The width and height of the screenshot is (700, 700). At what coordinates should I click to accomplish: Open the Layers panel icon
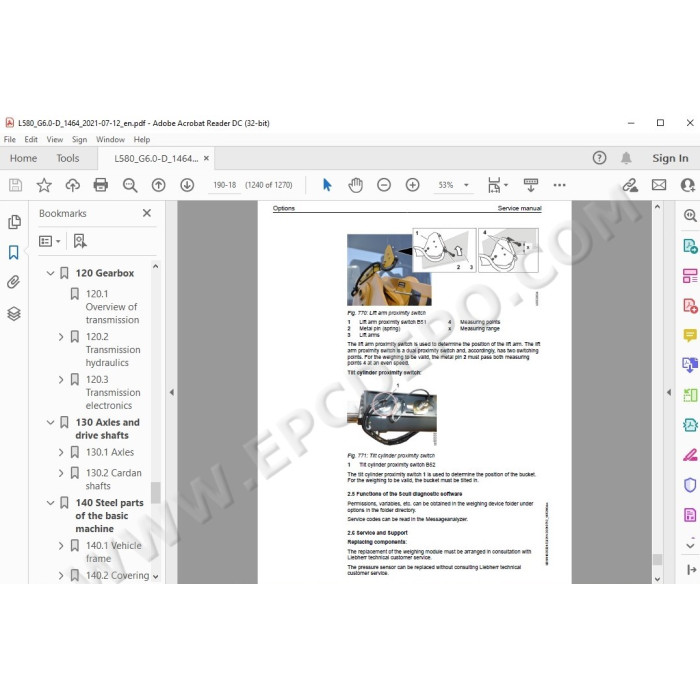coord(14,314)
